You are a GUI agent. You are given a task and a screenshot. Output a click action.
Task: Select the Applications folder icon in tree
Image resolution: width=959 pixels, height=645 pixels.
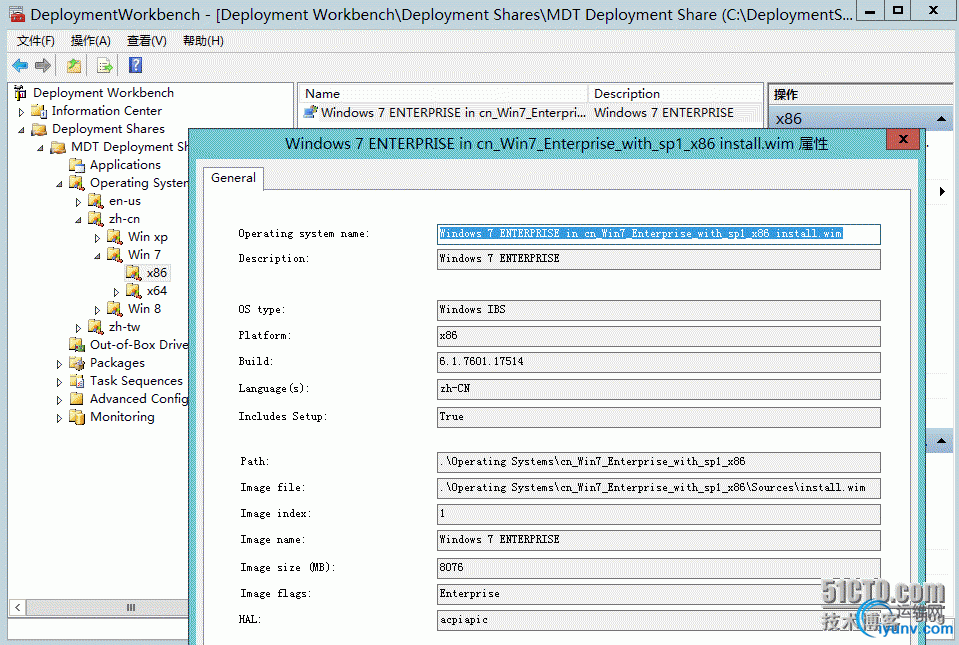click(78, 165)
